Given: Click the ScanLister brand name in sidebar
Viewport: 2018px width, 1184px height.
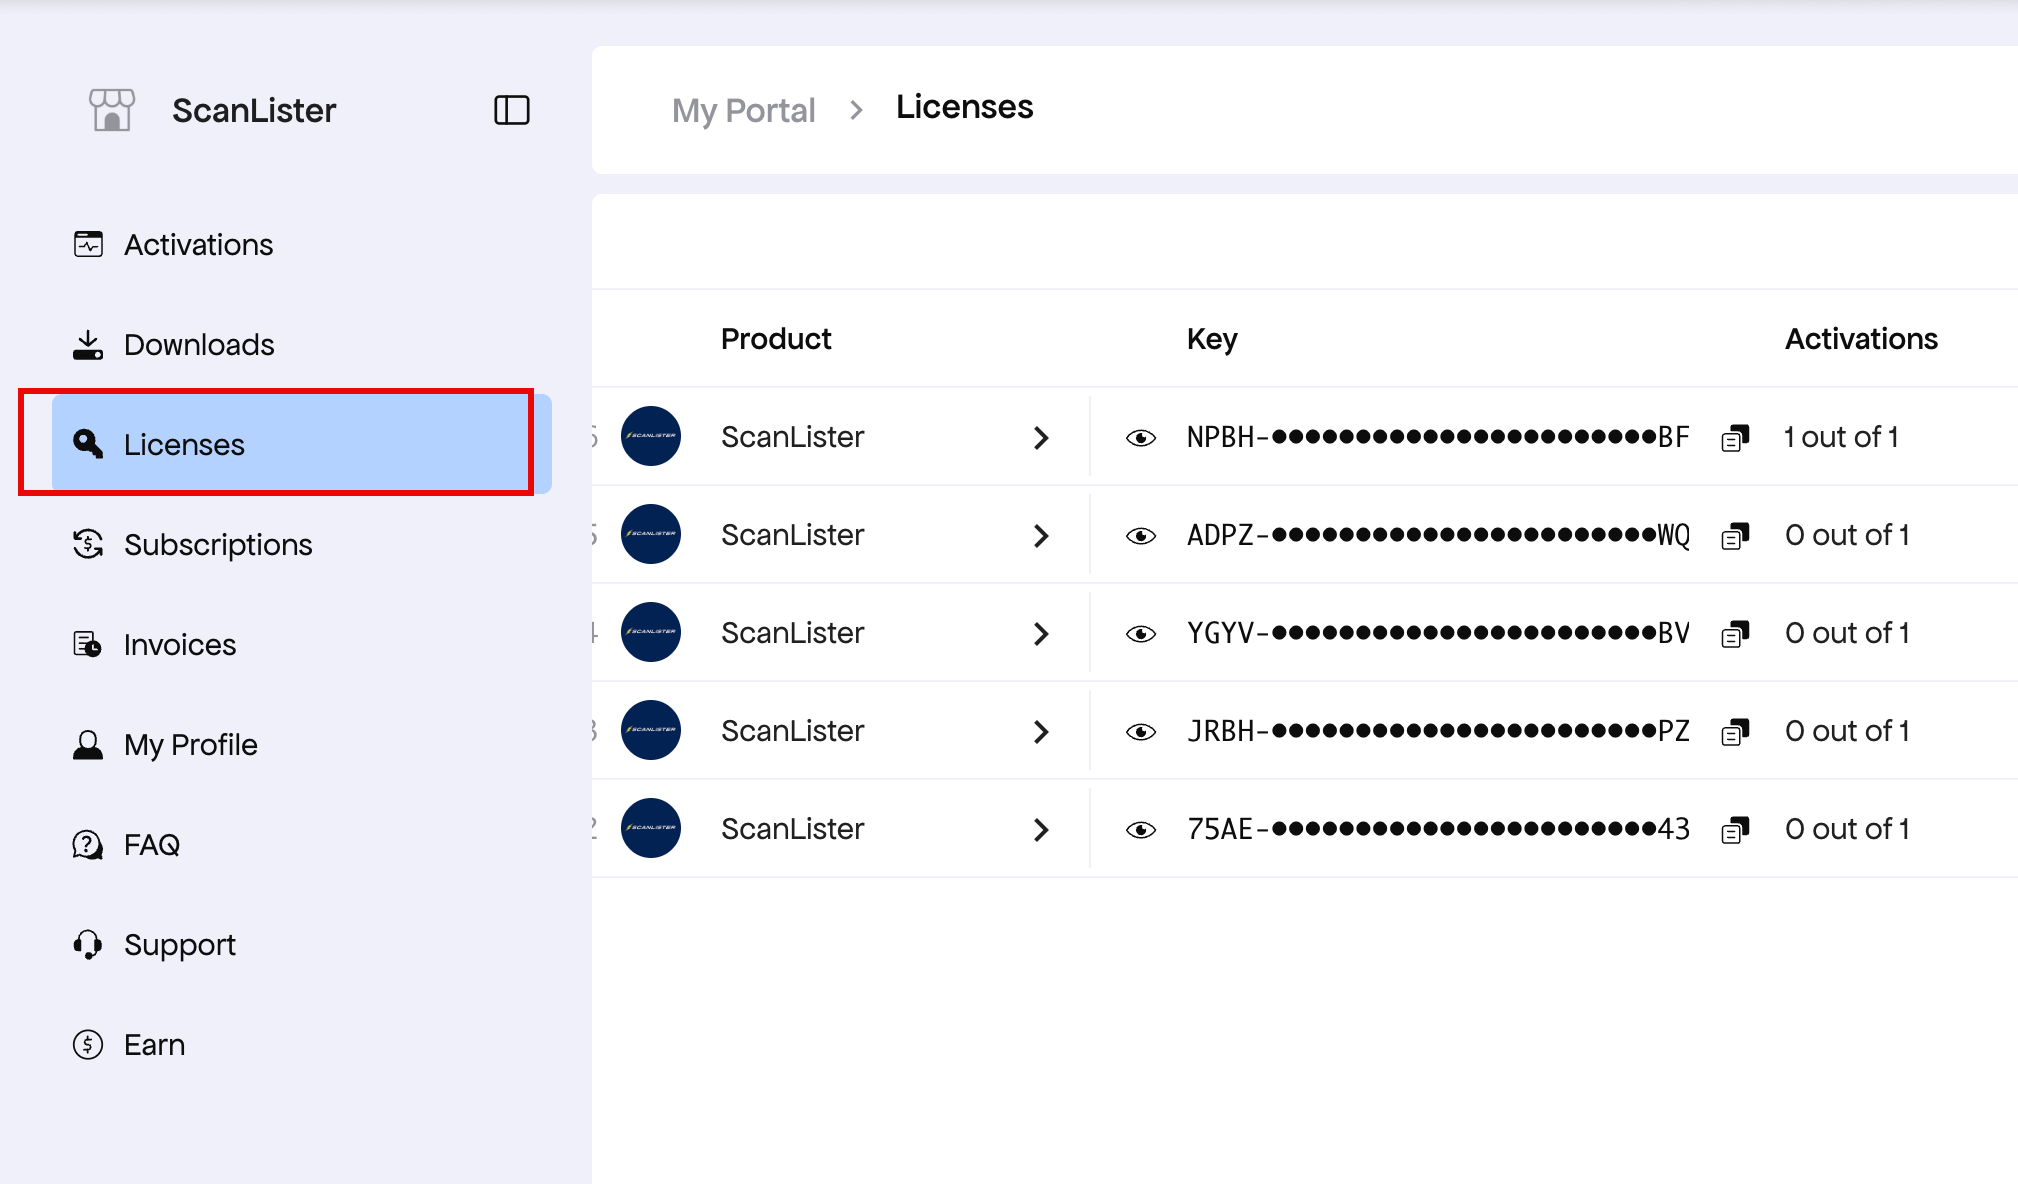Looking at the screenshot, I should pos(254,110).
